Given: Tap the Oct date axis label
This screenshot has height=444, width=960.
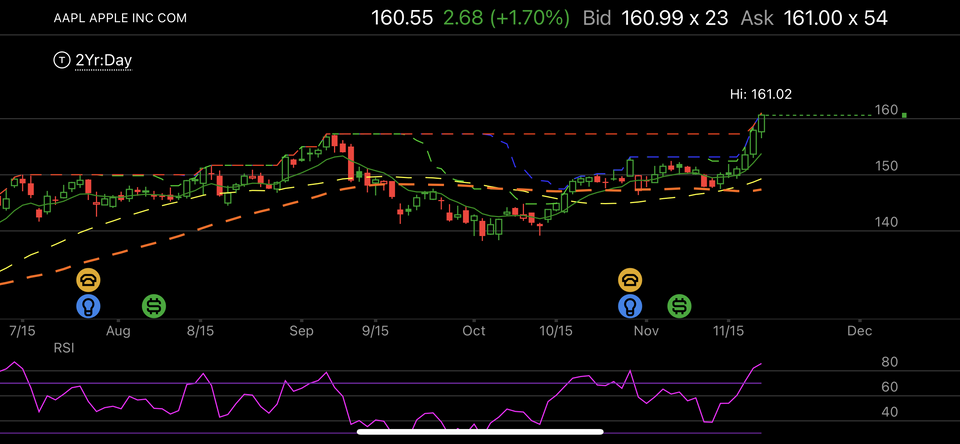Looking at the screenshot, I should click(474, 331).
